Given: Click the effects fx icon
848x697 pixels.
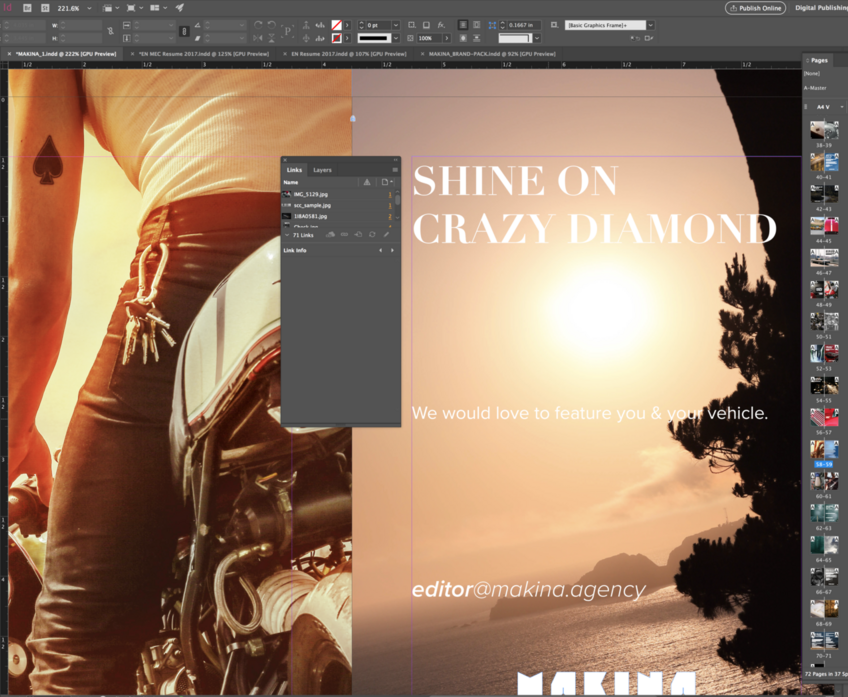Looking at the screenshot, I should pyautogui.click(x=441, y=25).
